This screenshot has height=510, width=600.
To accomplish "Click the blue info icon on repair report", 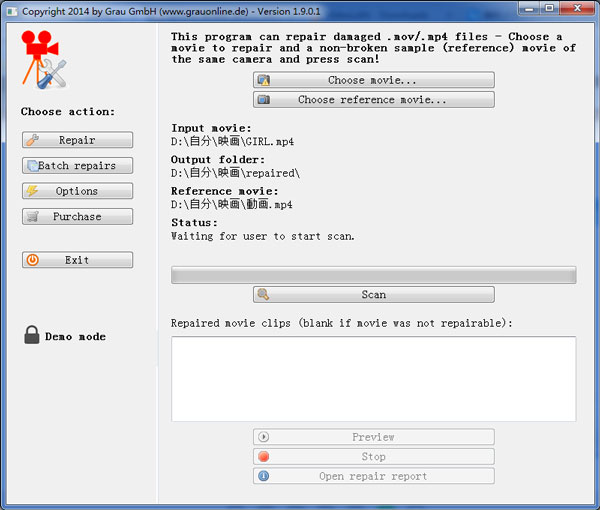I will [263, 476].
